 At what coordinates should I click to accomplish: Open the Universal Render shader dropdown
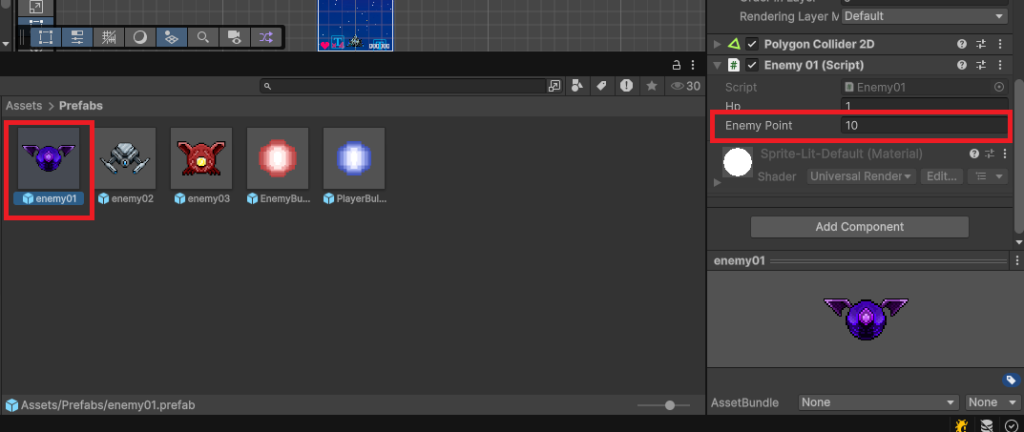(862, 176)
